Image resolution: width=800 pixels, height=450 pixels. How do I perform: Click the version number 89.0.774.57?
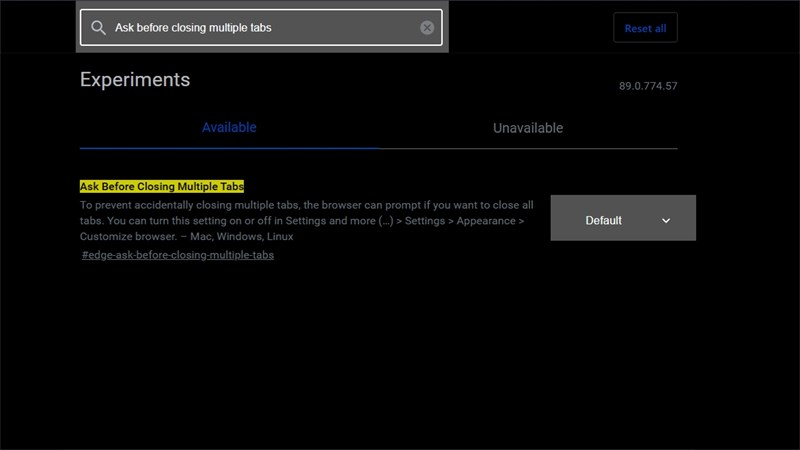(648, 86)
